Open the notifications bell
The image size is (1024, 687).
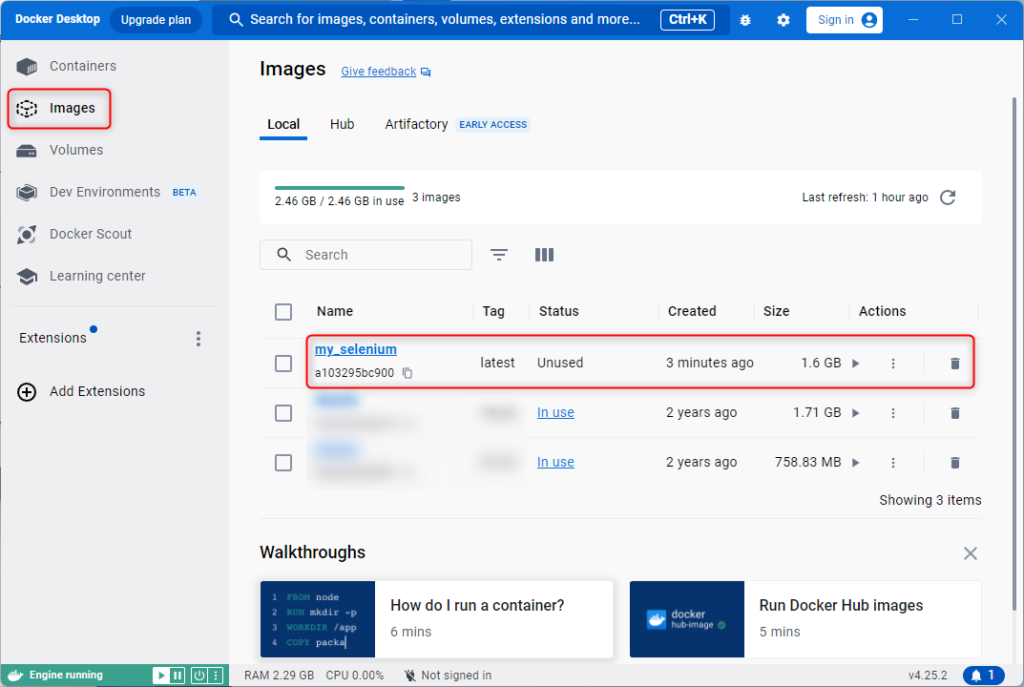(x=983, y=675)
